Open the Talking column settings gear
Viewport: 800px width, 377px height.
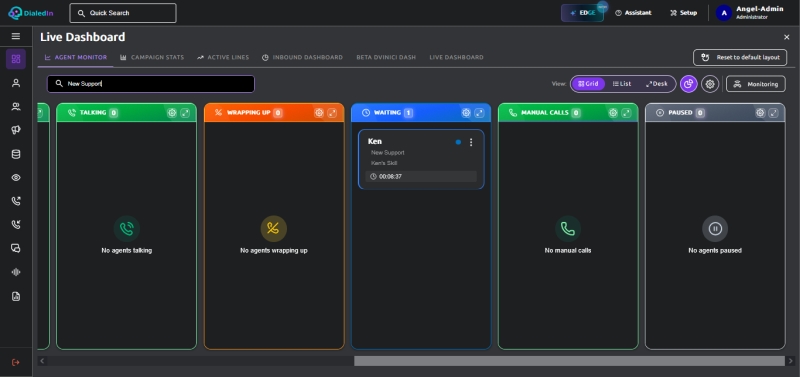click(172, 113)
